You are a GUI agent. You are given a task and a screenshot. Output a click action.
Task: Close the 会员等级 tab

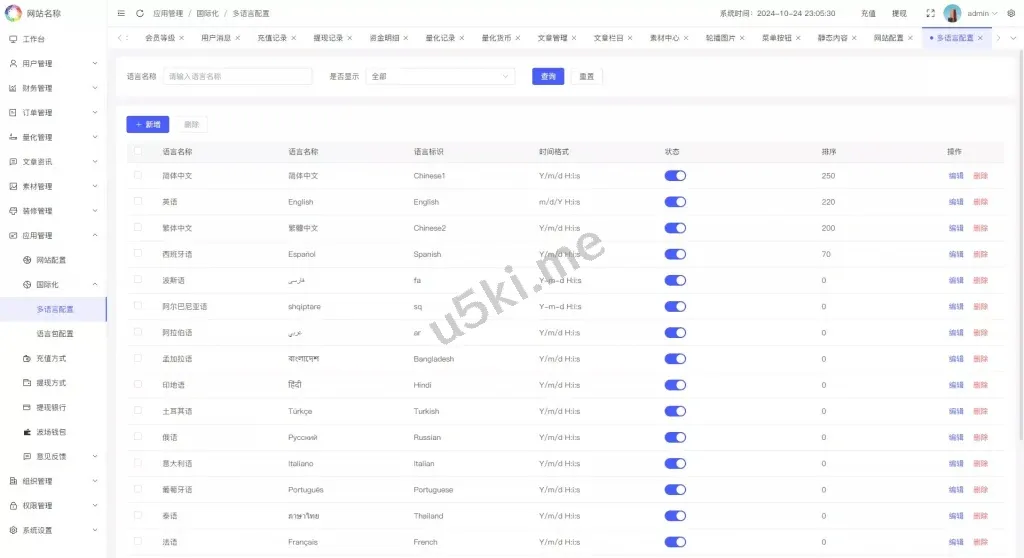pos(181,38)
